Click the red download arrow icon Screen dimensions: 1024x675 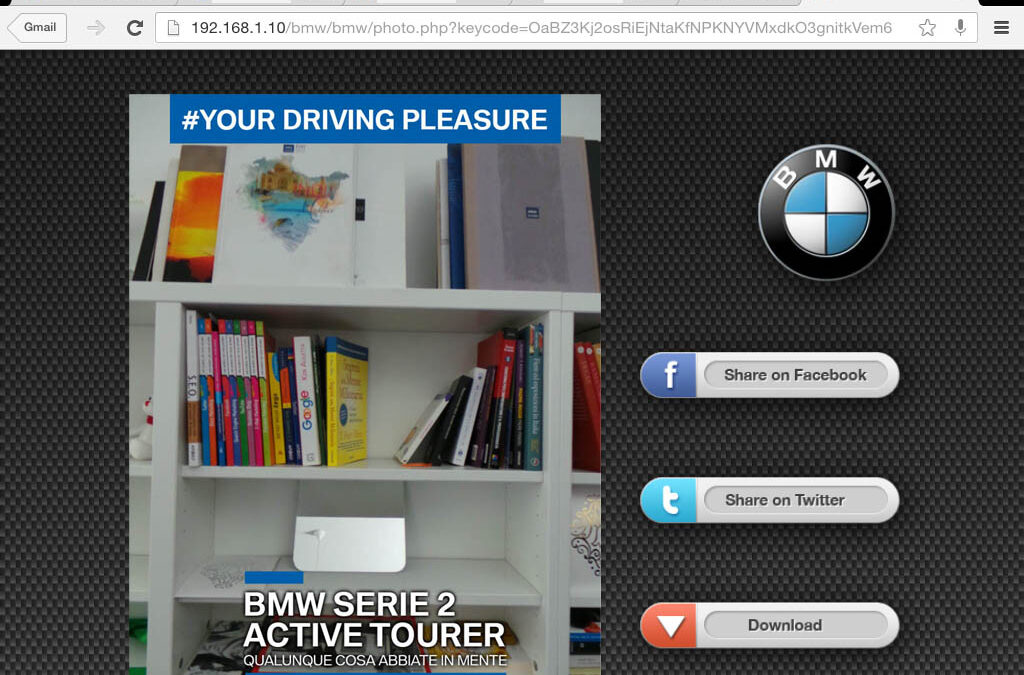pyautogui.click(x=669, y=625)
